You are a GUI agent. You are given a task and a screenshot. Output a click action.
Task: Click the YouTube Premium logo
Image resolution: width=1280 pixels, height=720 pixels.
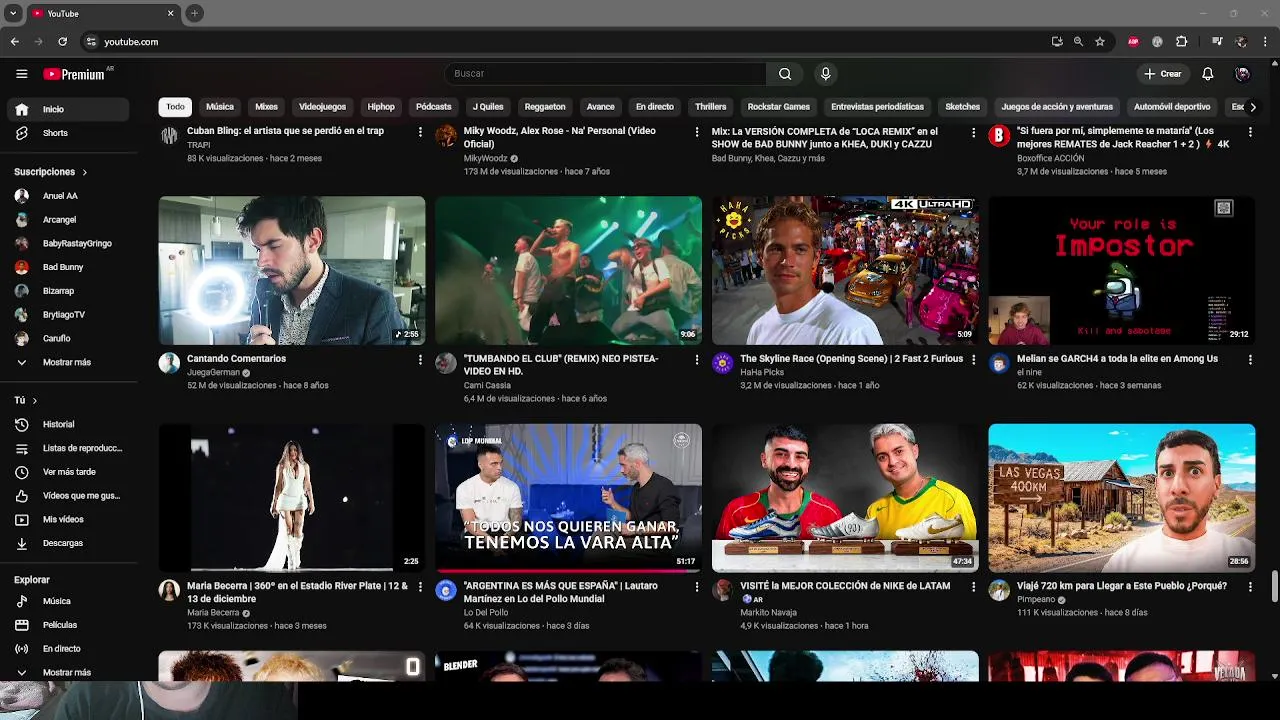click(75, 74)
